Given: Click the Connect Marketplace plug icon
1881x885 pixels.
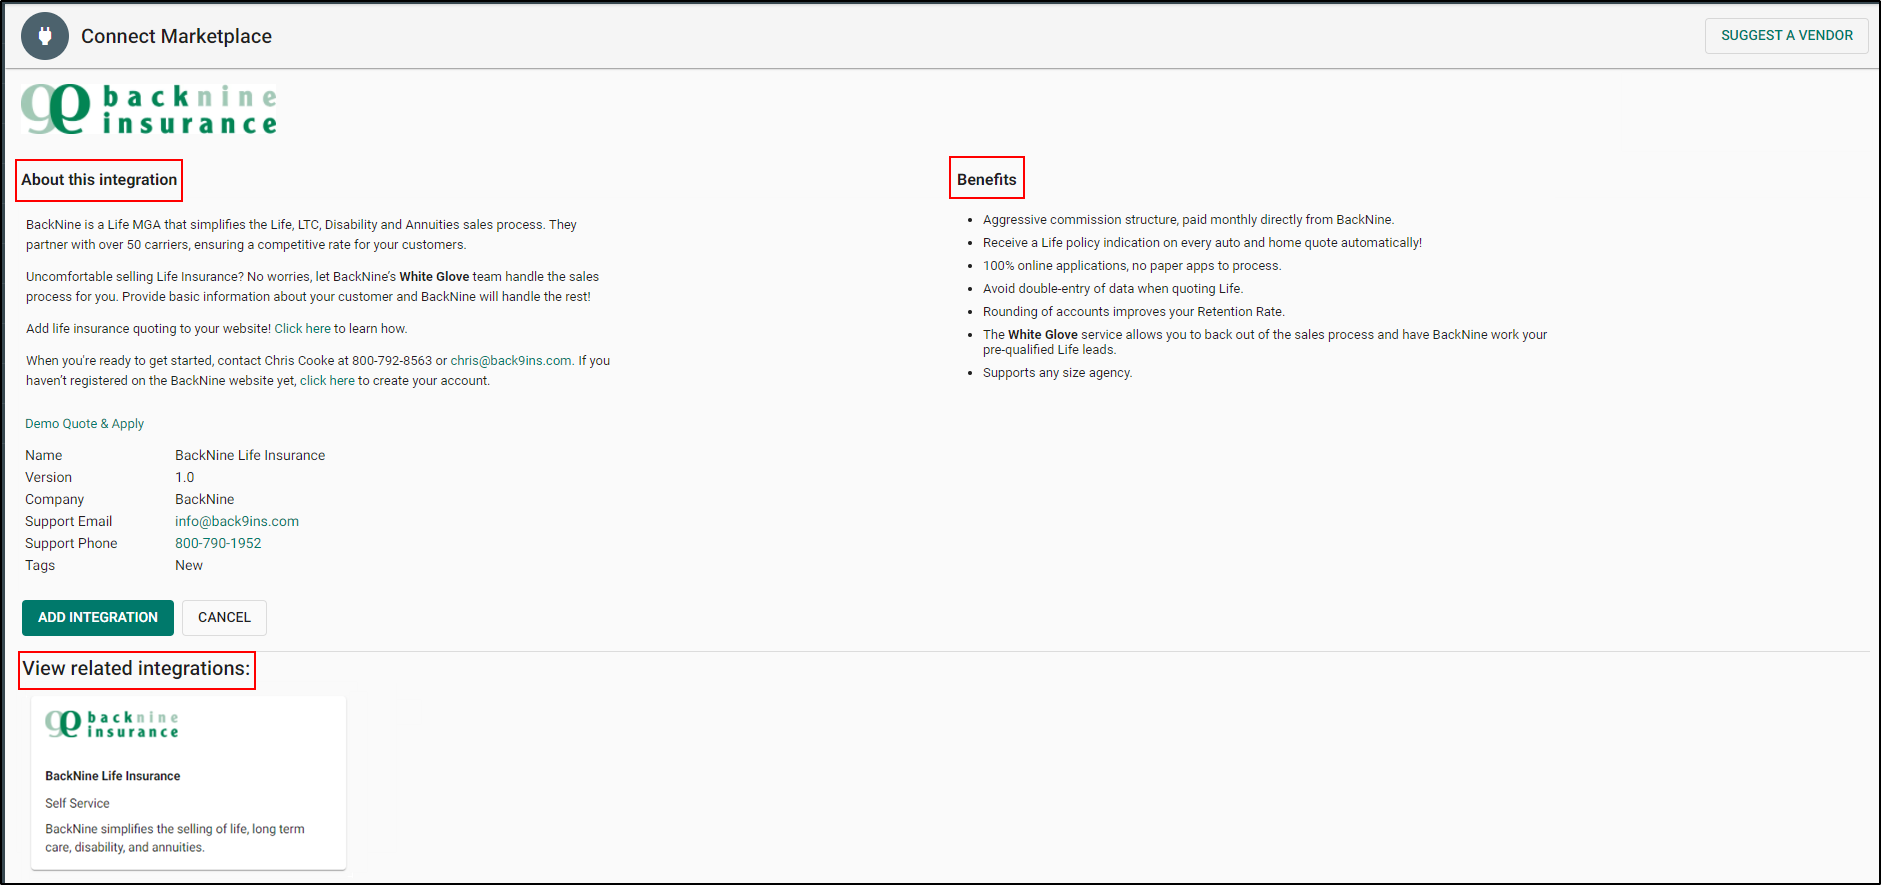Looking at the screenshot, I should [45, 36].
